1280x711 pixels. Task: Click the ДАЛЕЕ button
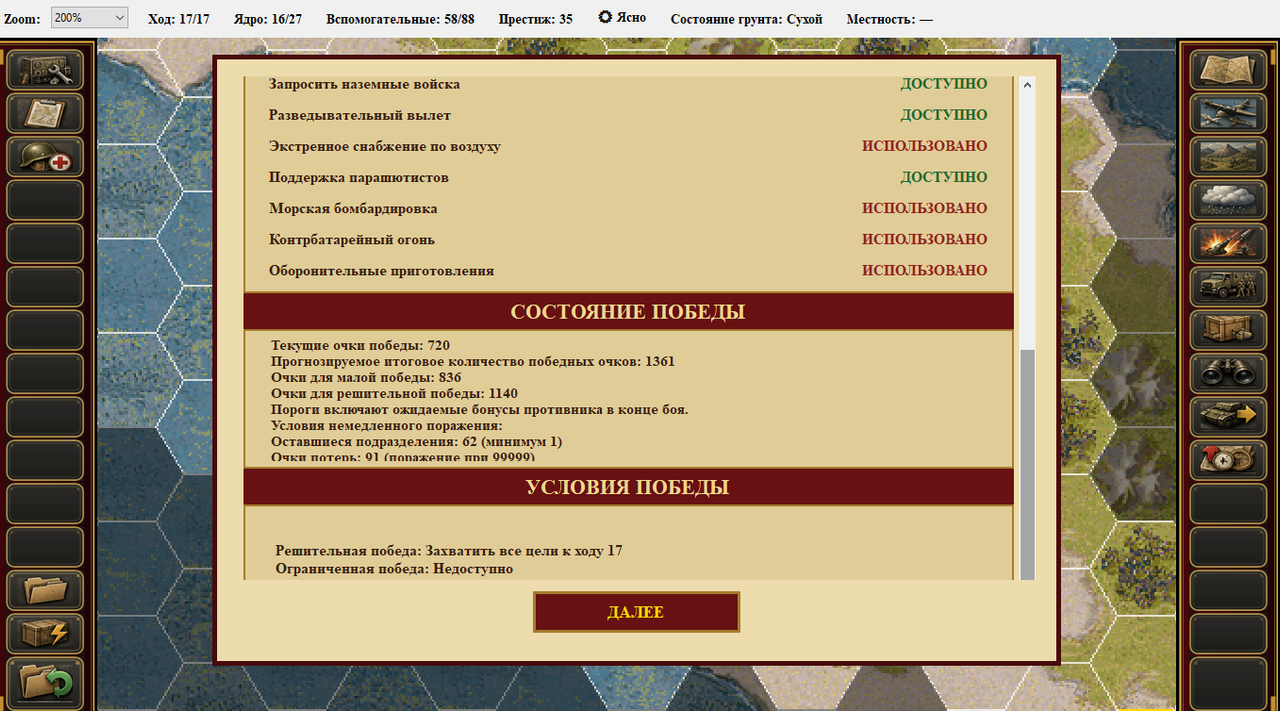(636, 612)
